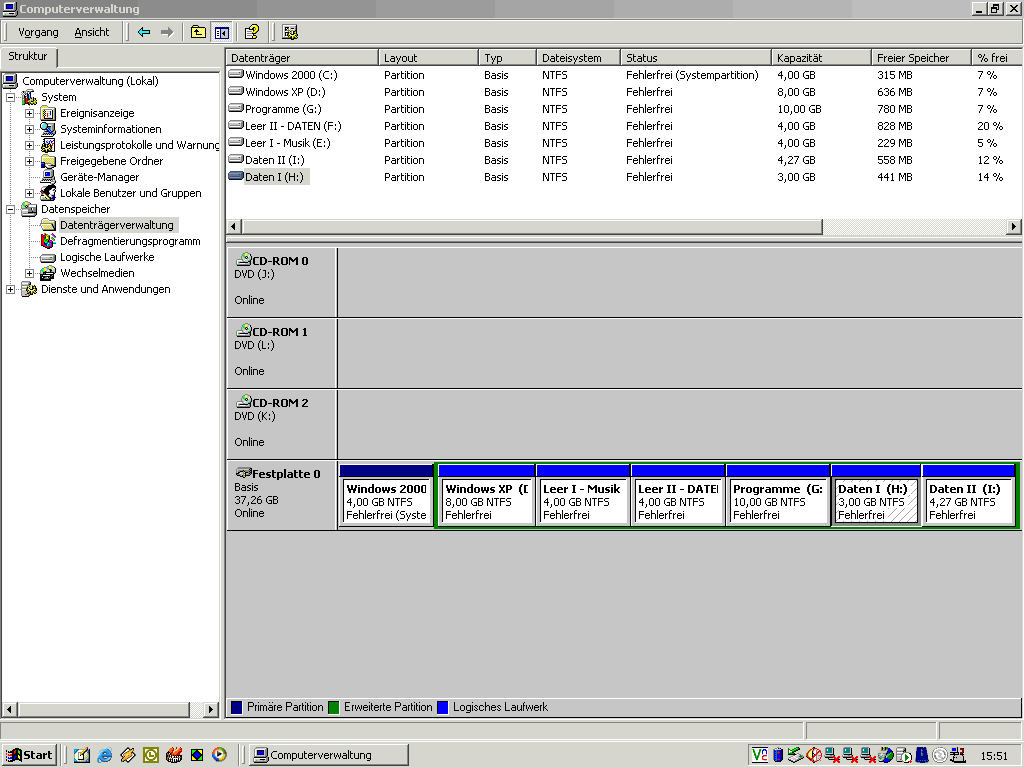The image size is (1024, 768).
Task: Click the disk settings toolbar icon
Action: tap(290, 32)
